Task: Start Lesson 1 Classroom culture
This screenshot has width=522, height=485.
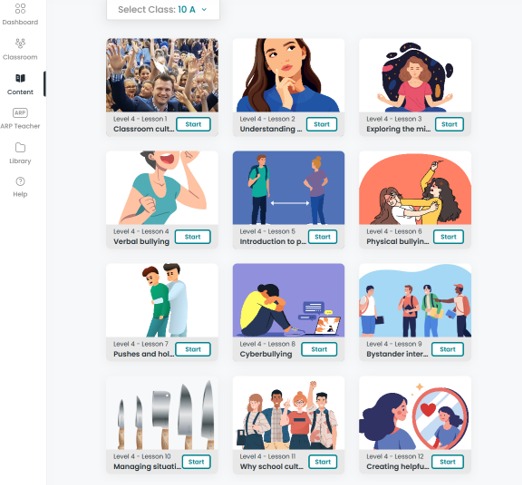Action: [x=193, y=124]
